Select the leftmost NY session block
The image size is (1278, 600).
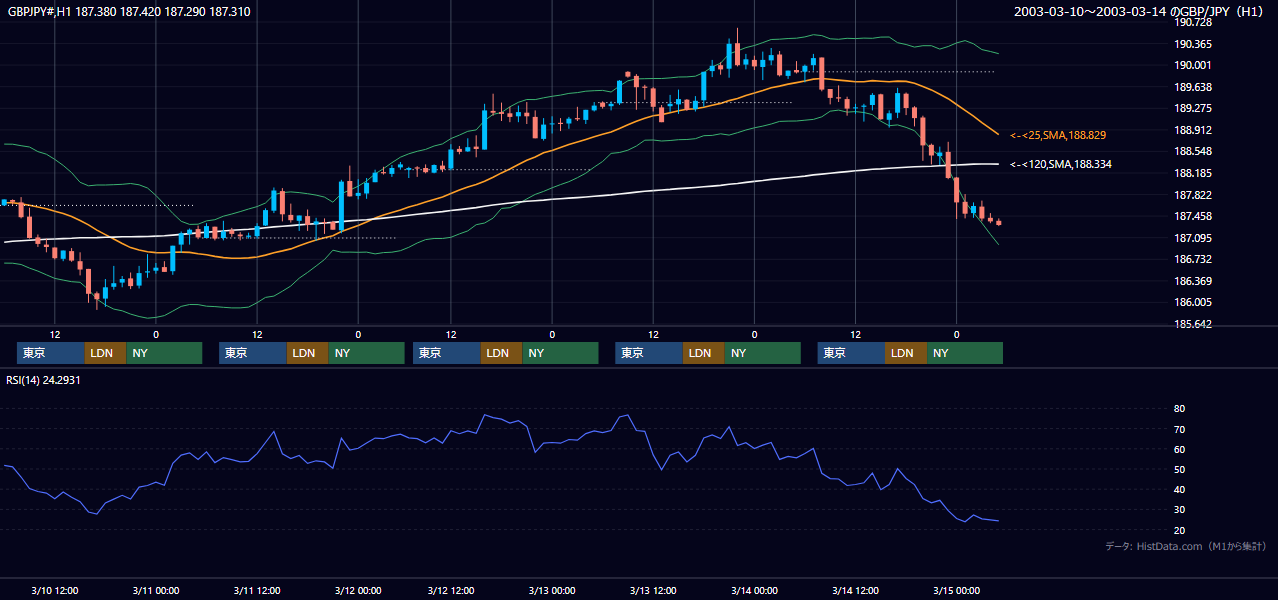point(164,353)
